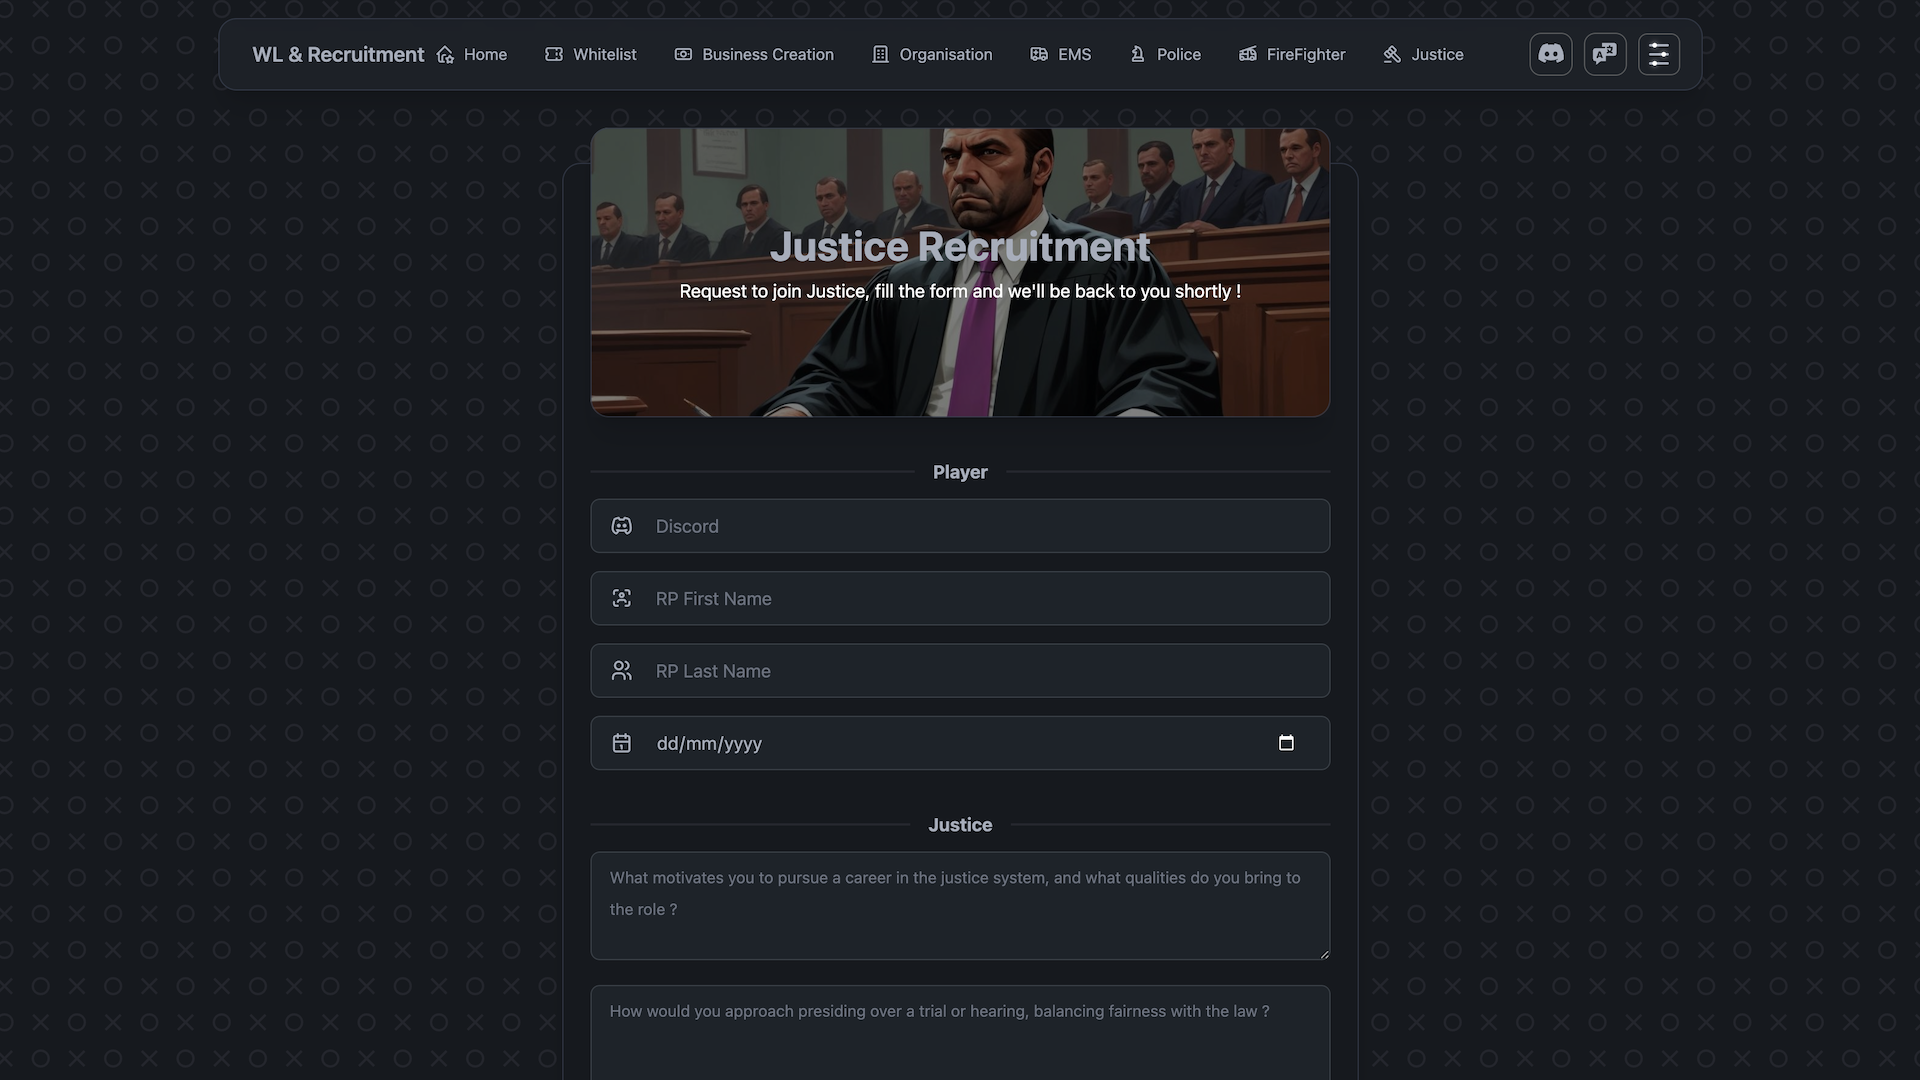Select the Justice nav item

pyautogui.click(x=1423, y=54)
